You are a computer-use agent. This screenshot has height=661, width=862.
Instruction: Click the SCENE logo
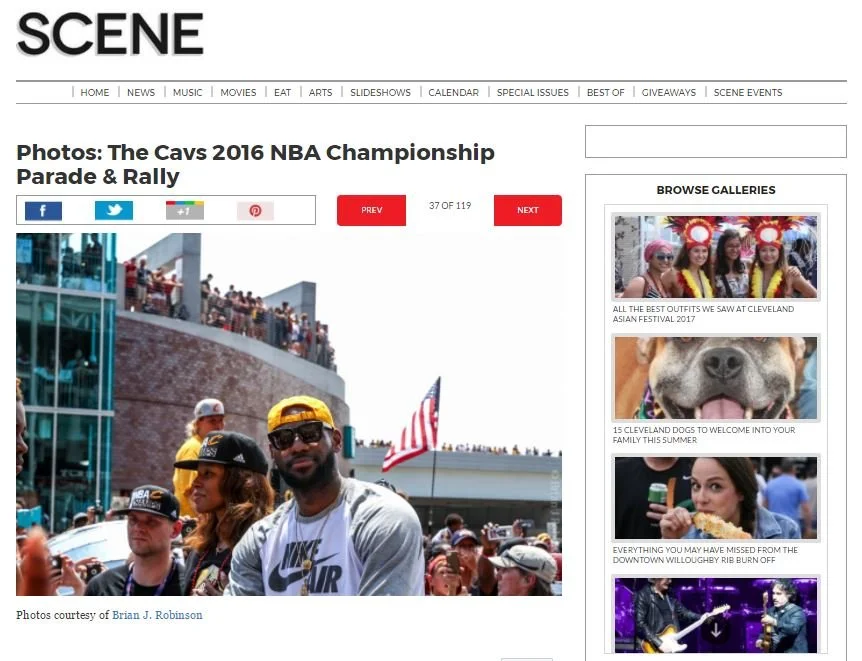tap(110, 34)
